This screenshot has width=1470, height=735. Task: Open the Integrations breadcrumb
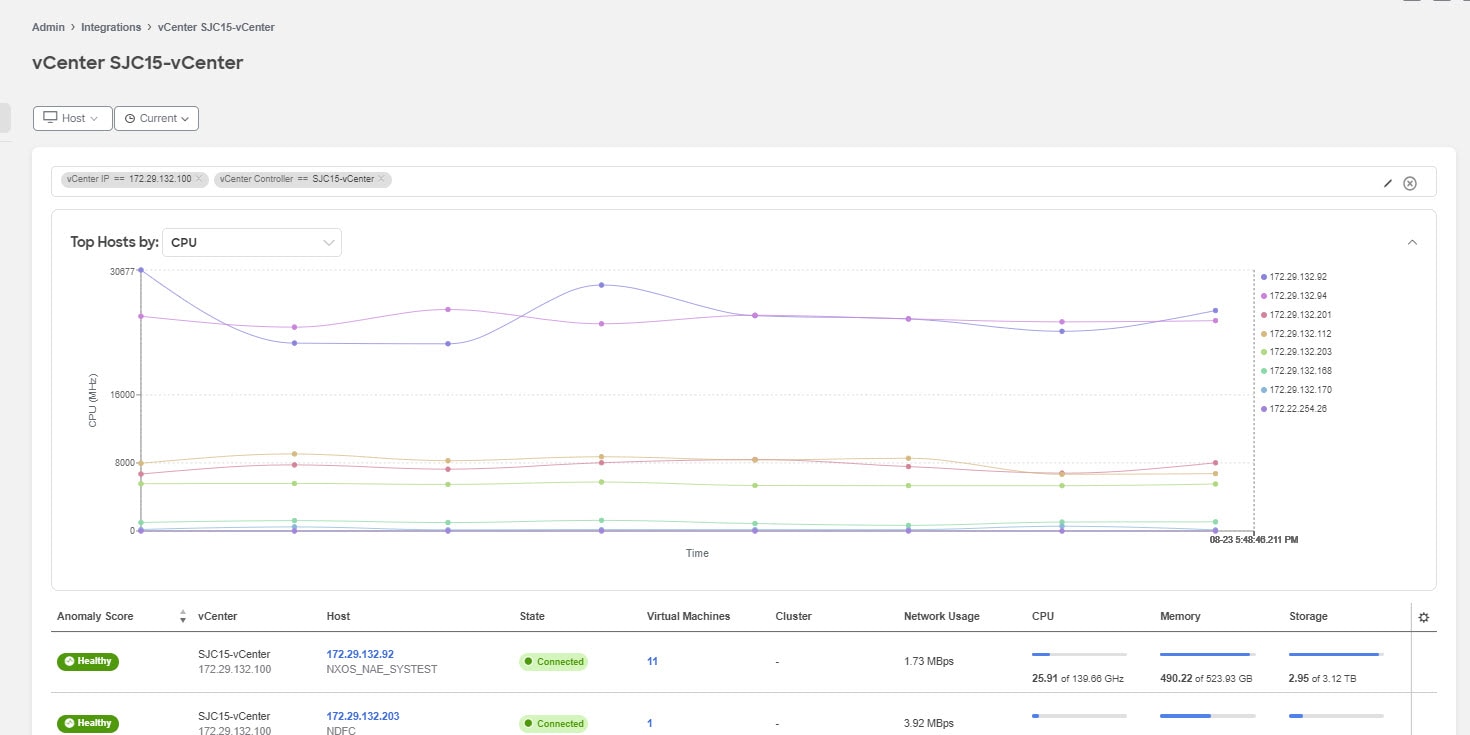(111, 27)
